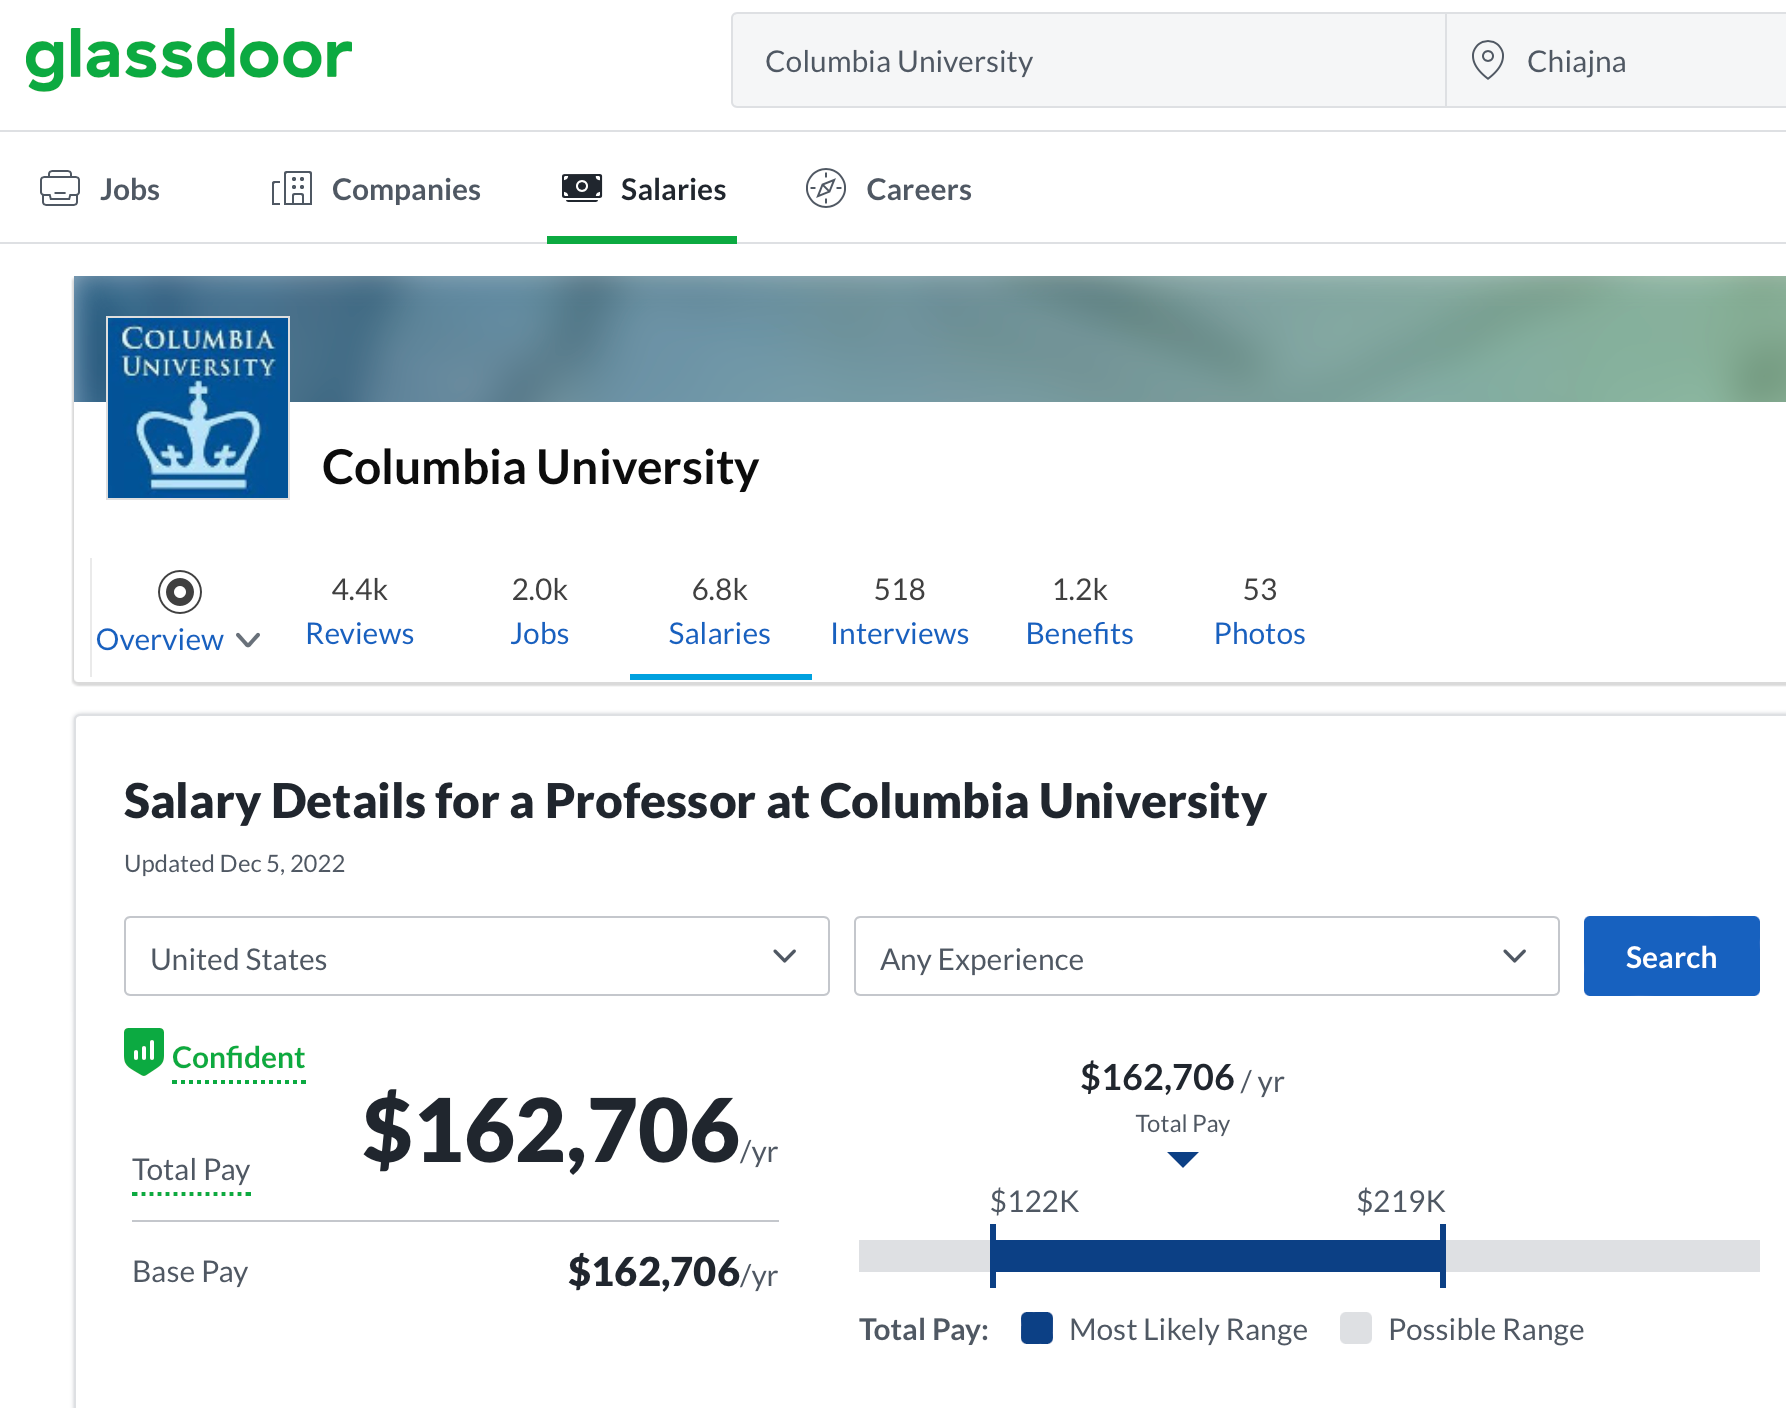The image size is (1786, 1408).
Task: Click the Companies building icon
Action: pos(291,188)
